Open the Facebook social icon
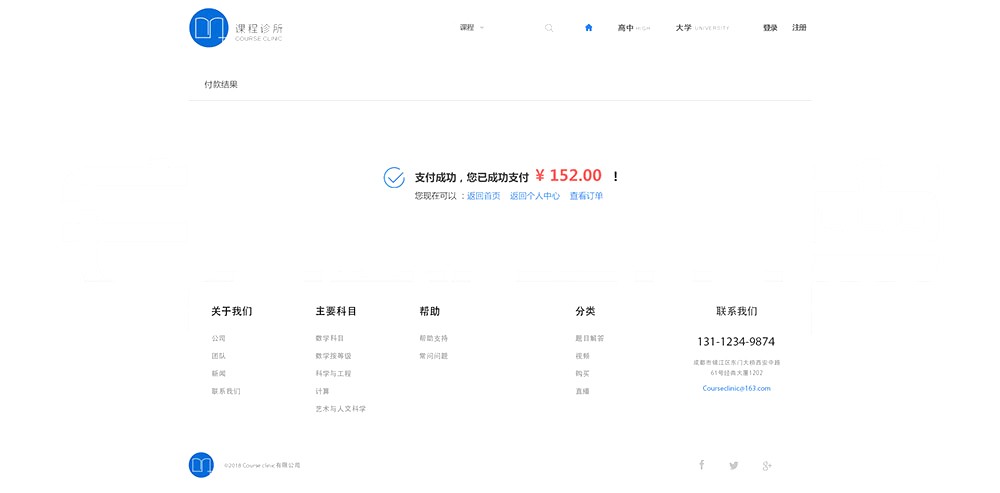Image resolution: width=1000 pixels, height=493 pixels. [701, 465]
